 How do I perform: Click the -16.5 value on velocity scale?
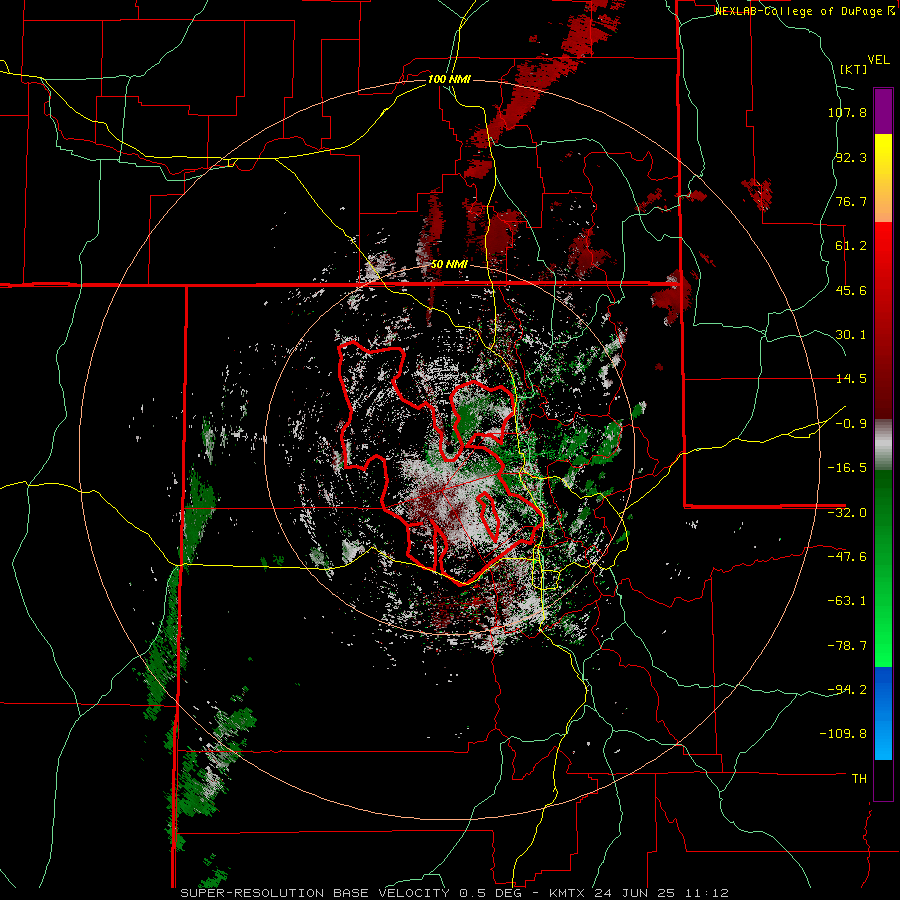tap(847, 468)
